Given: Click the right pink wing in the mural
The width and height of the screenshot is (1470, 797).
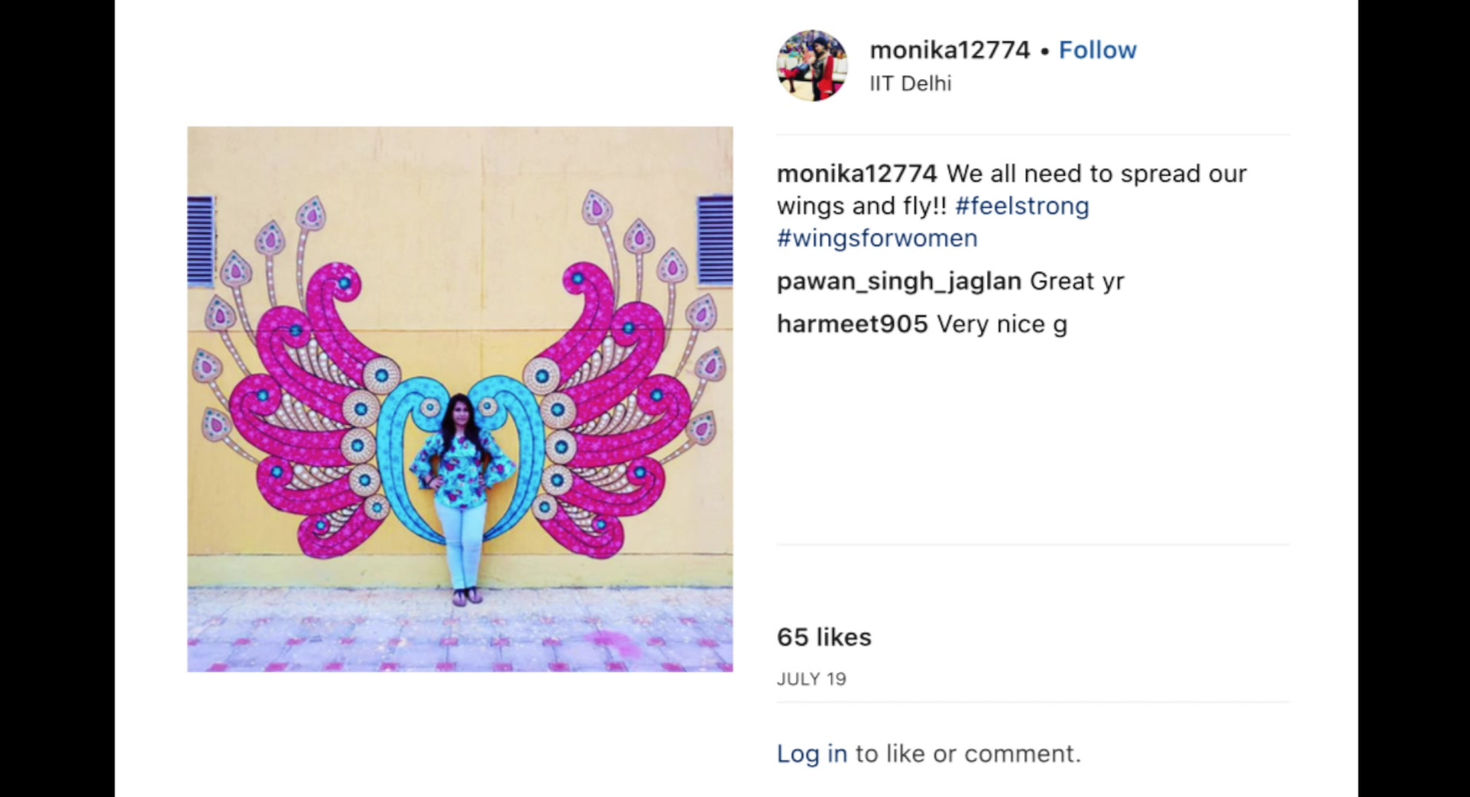Looking at the screenshot, I should click(x=622, y=400).
